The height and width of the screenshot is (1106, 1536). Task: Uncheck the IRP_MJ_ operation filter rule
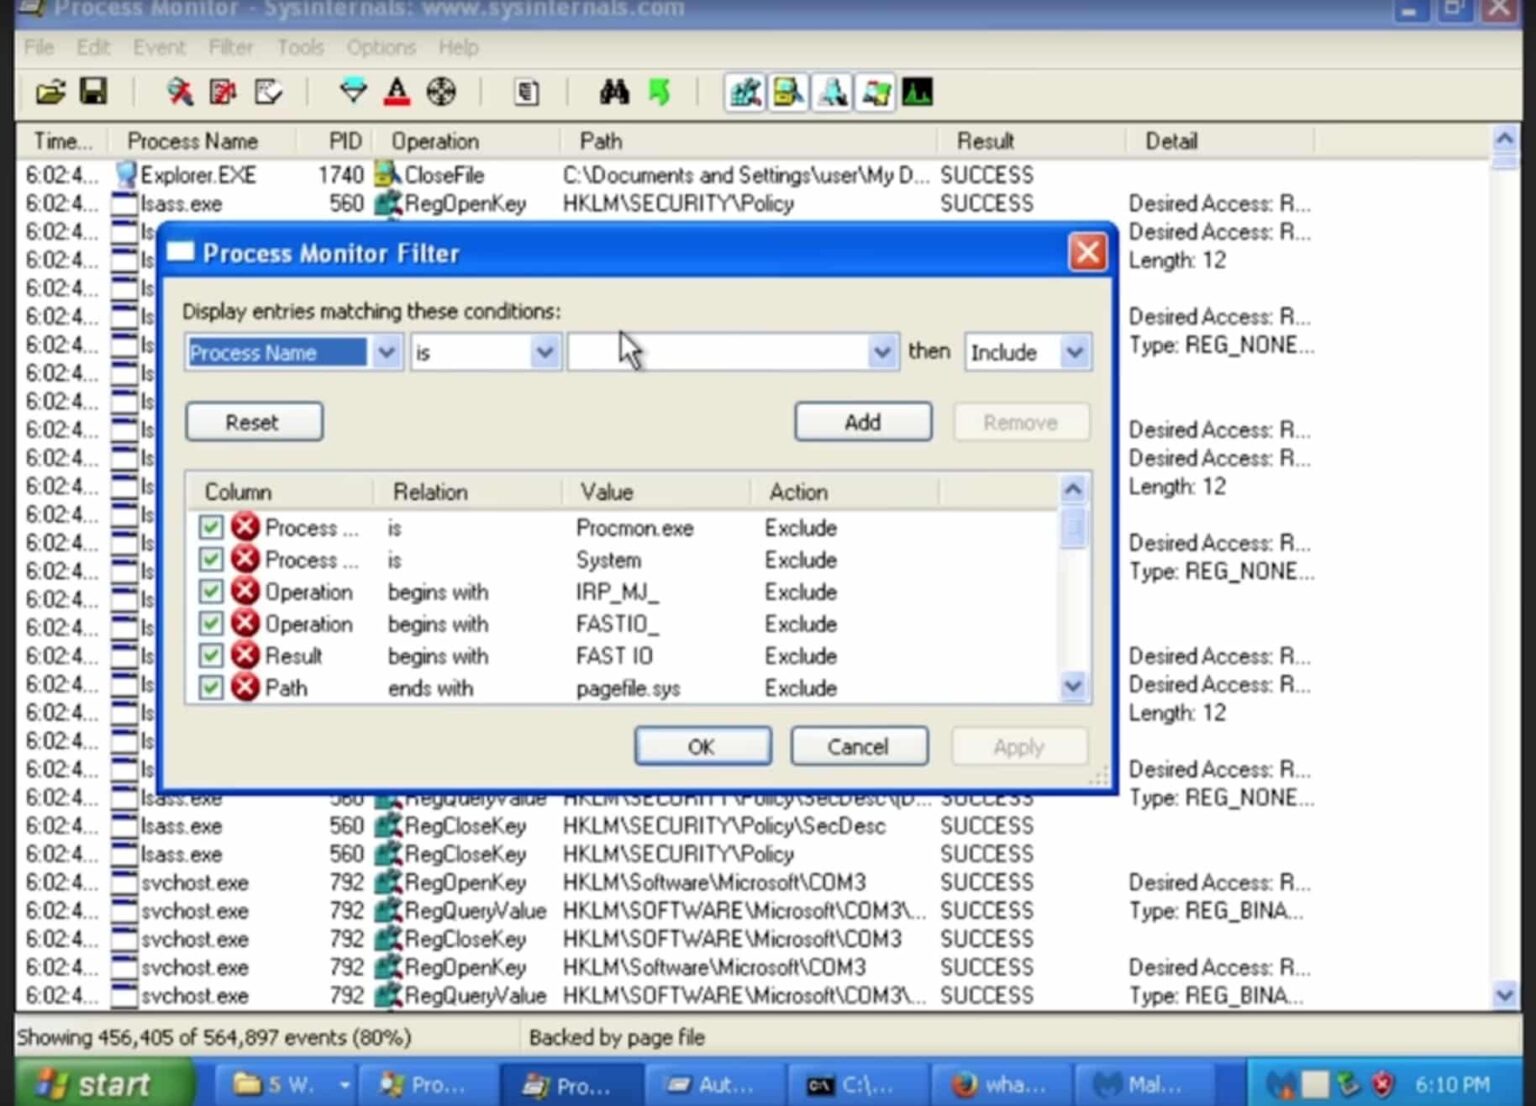[211, 591]
